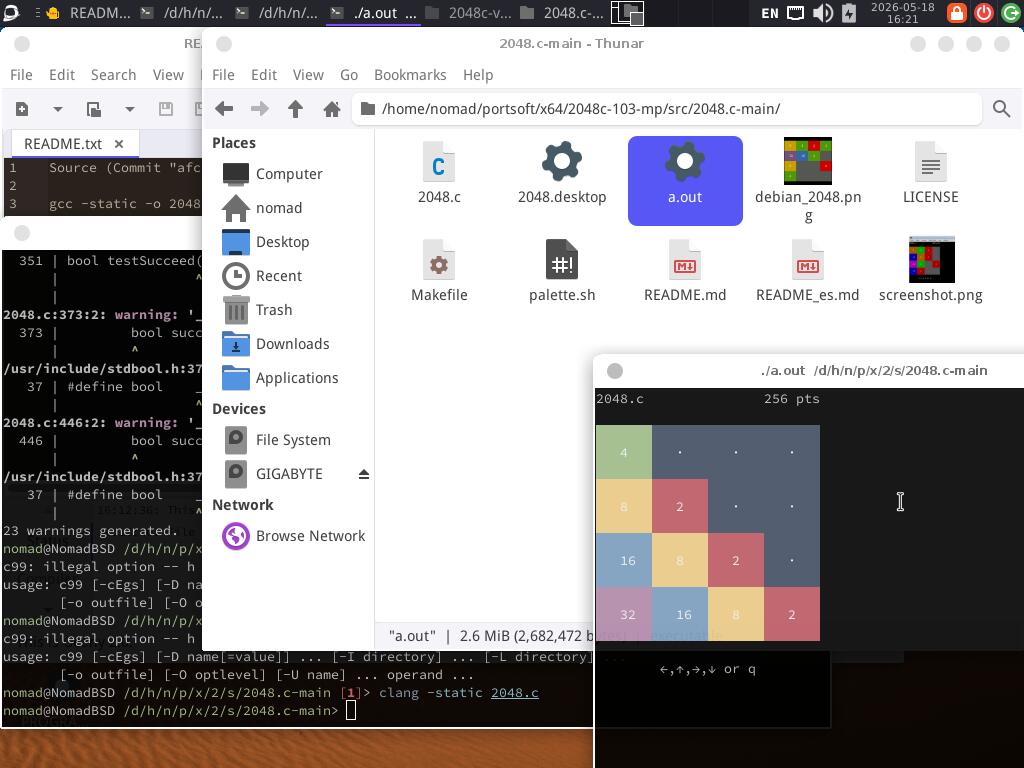Open dropdown arrow next to new document icon
The width and height of the screenshot is (1024, 768).
pyautogui.click(x=57, y=109)
